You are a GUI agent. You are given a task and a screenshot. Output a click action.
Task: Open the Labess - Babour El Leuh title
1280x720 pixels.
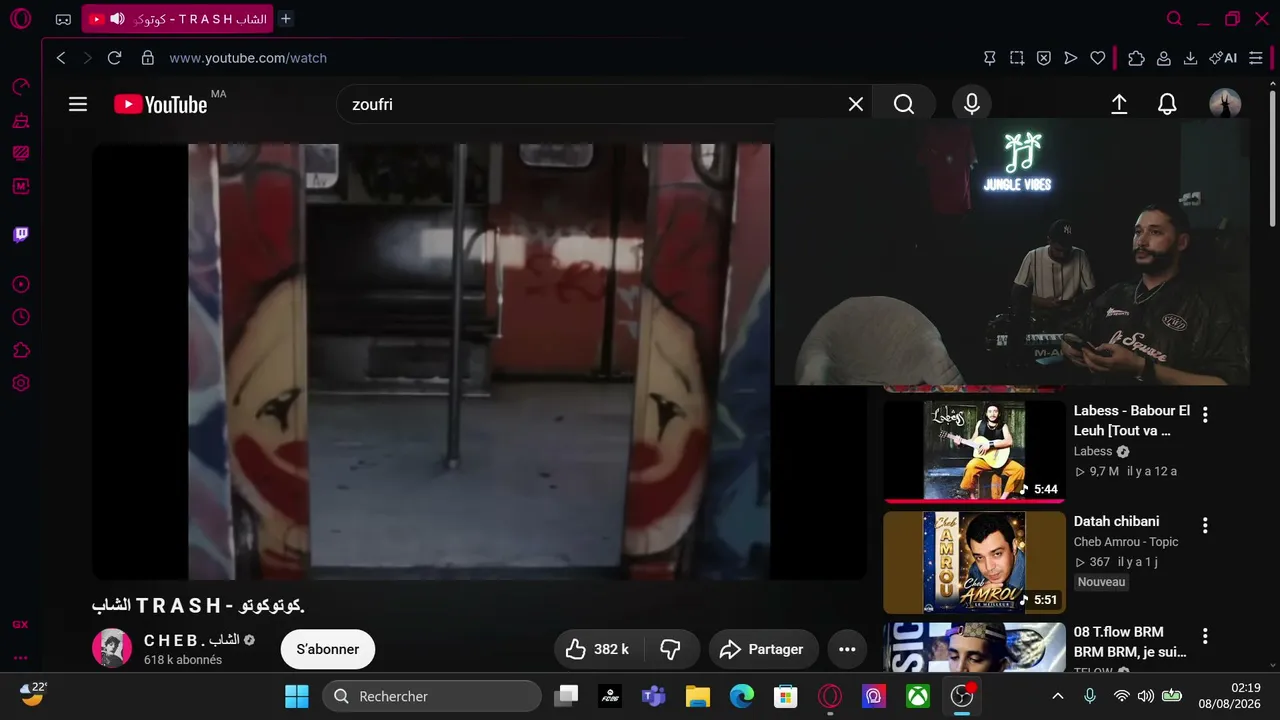click(1132, 421)
